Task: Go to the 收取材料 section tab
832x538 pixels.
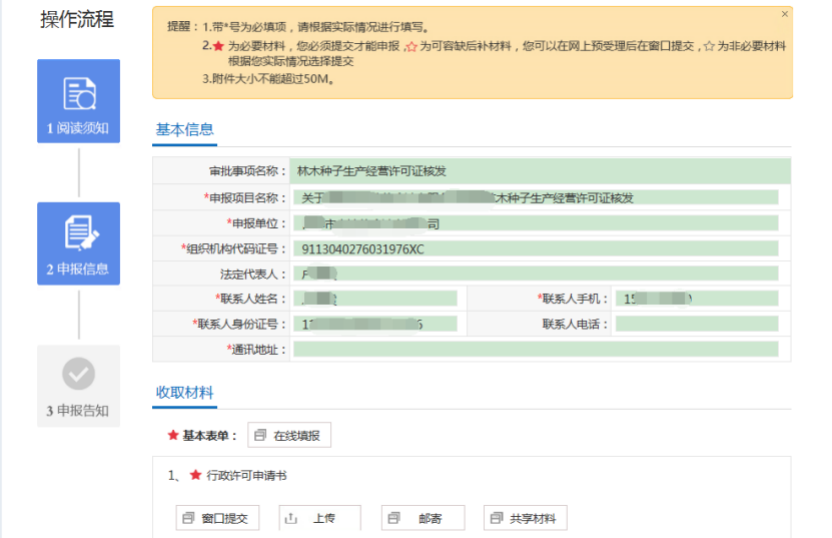Action: point(184,392)
